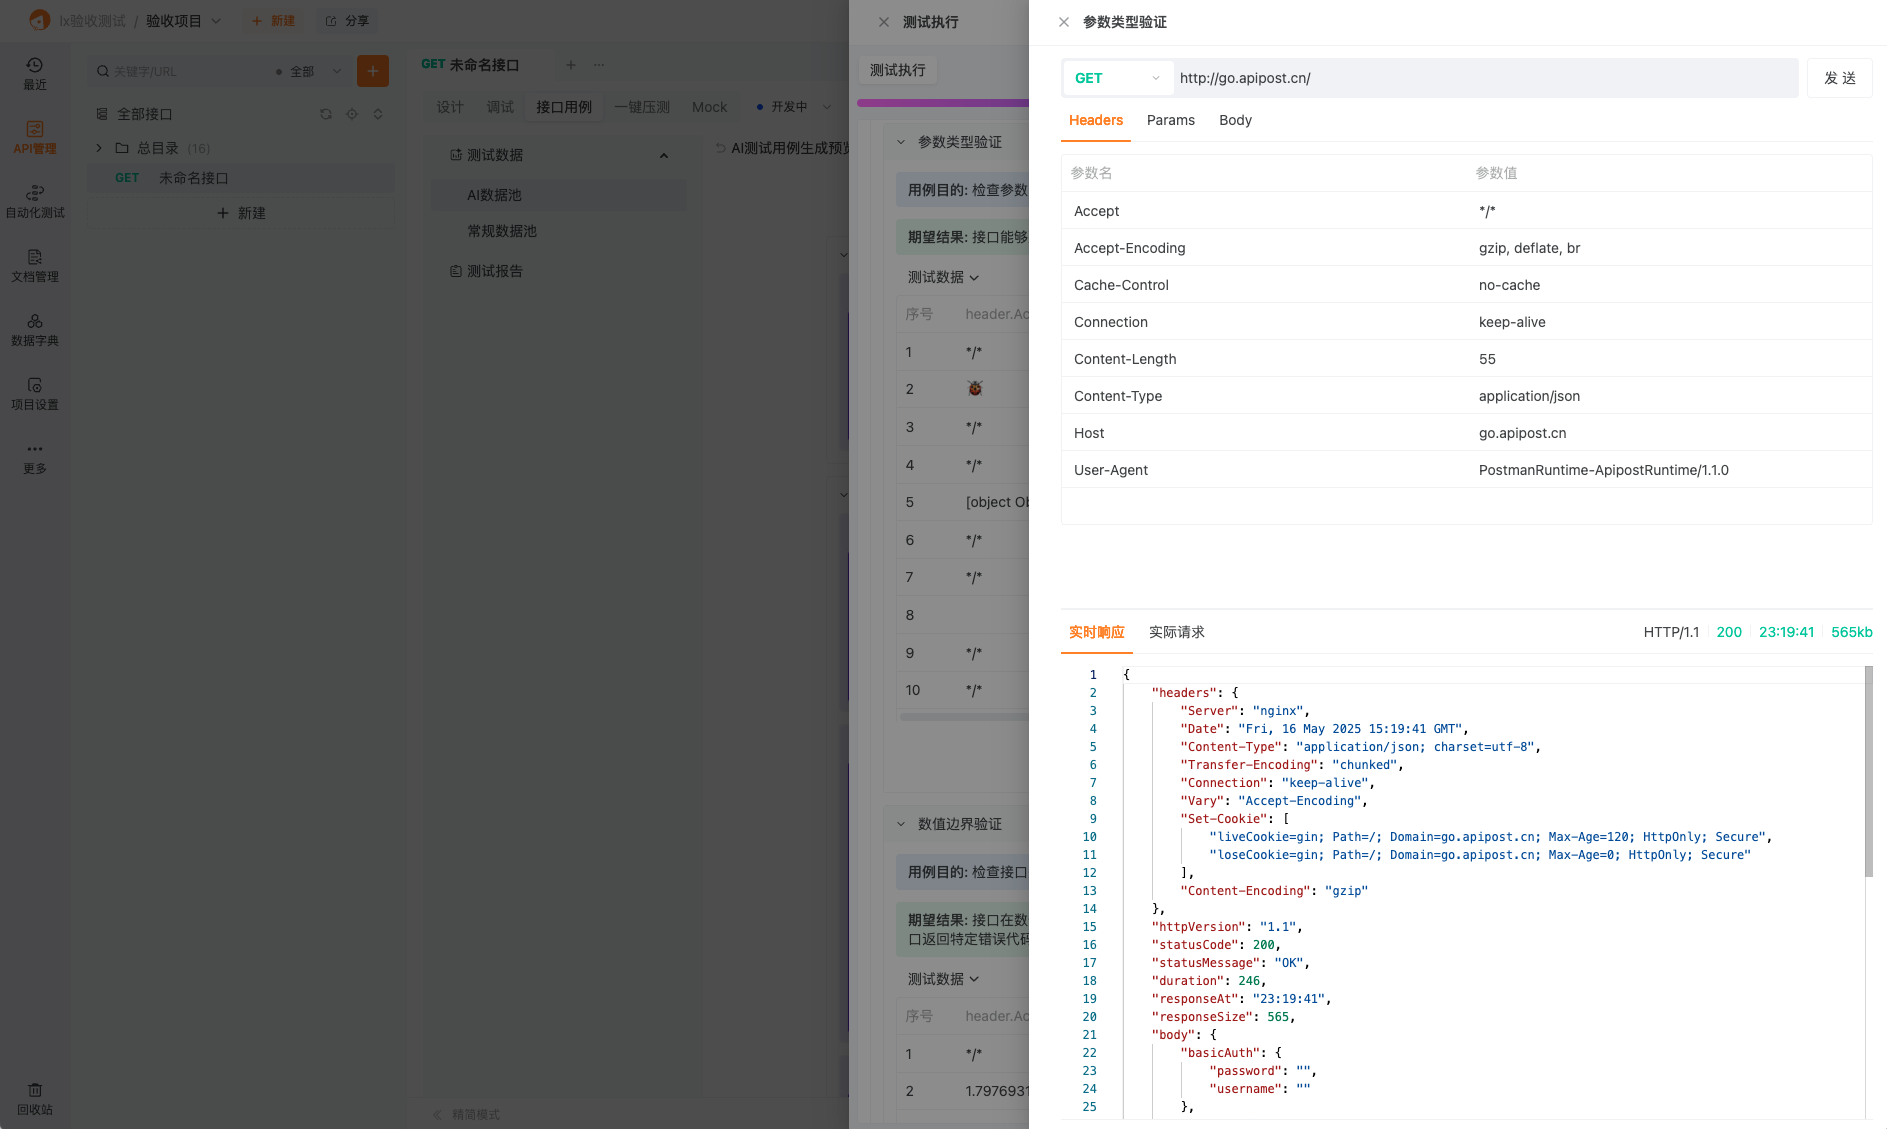Switch to the Body tab
Screen dimensions: 1887x1129
tap(1235, 120)
